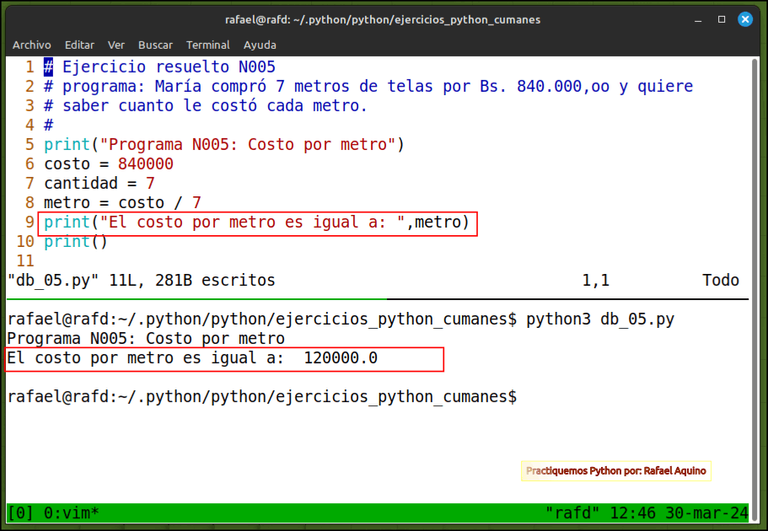This screenshot has width=768, height=531.
Task: Click the print "Programa N005" code line
Action: (224, 145)
